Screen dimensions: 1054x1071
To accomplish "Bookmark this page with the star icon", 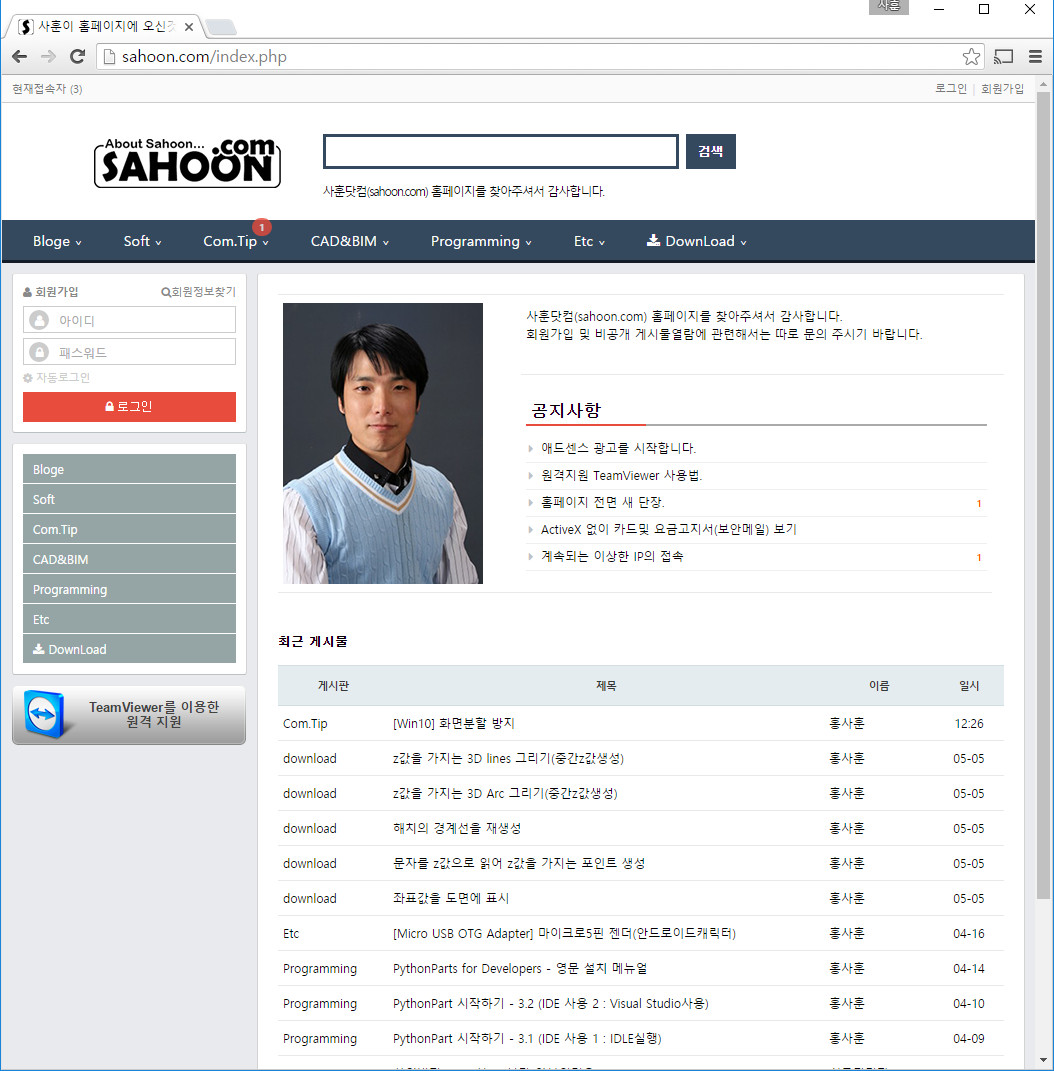I will click(971, 57).
